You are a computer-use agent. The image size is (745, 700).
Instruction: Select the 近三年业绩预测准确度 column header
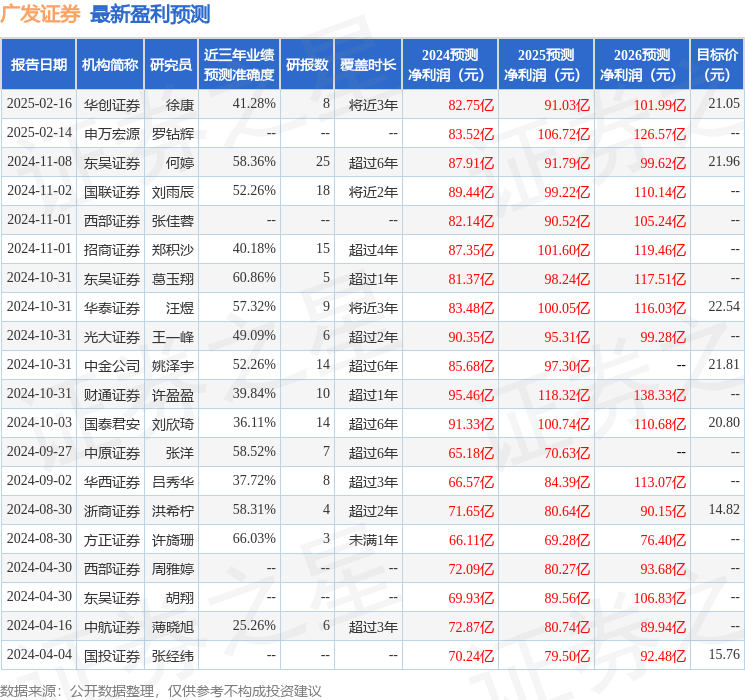[x=239, y=65]
